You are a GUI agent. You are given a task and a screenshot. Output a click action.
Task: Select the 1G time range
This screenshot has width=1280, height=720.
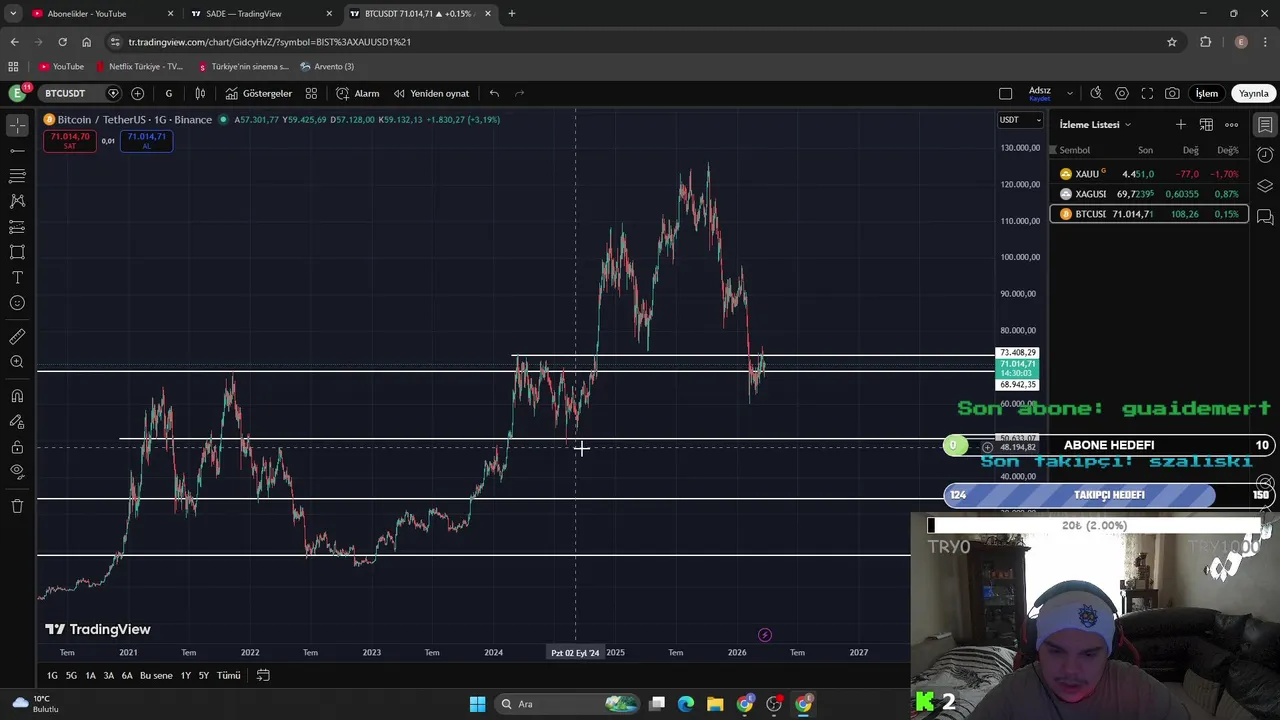[52, 676]
